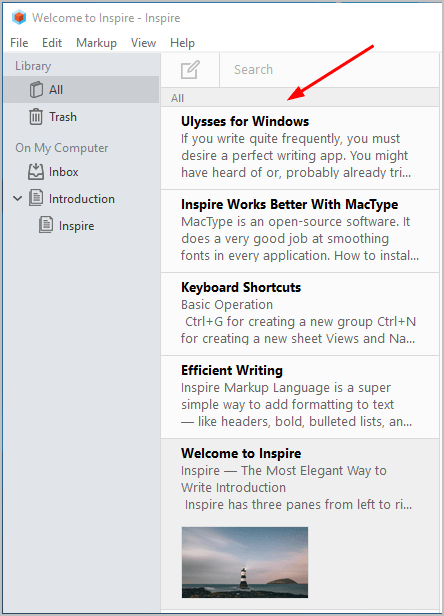444x616 pixels.
Task: Open the Edit menu
Action: coord(52,42)
